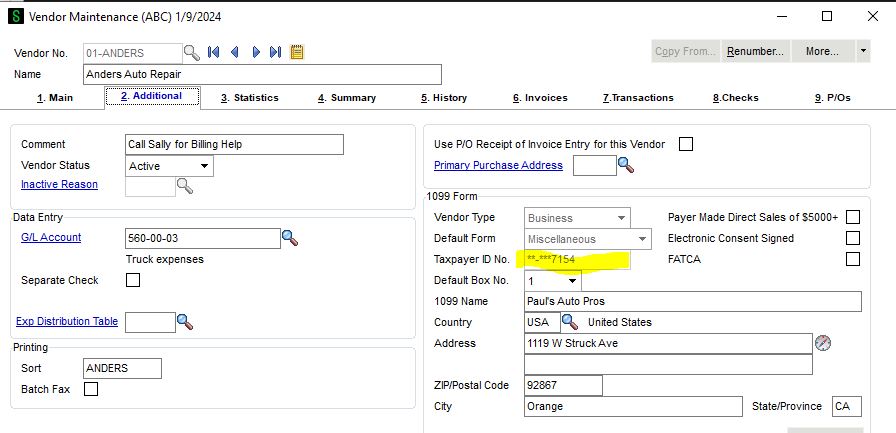The height and width of the screenshot is (433, 896).
Task: Expand the Vendor Status dropdown
Action: (x=204, y=166)
